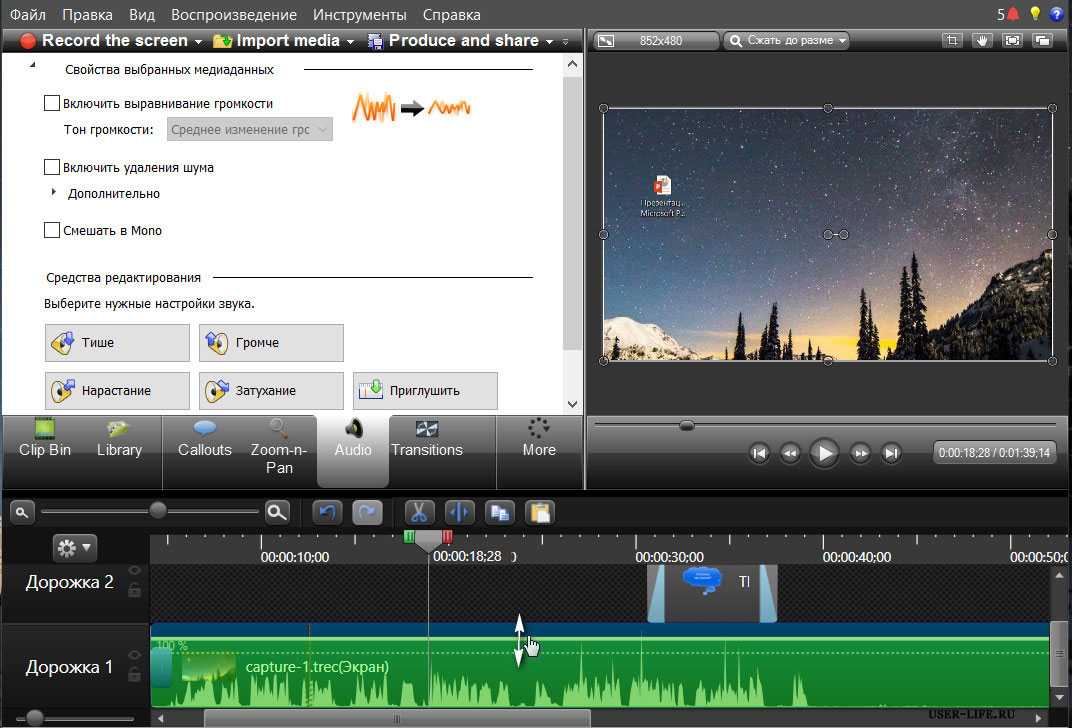
Task: Click Record the screen button
Action: [105, 41]
